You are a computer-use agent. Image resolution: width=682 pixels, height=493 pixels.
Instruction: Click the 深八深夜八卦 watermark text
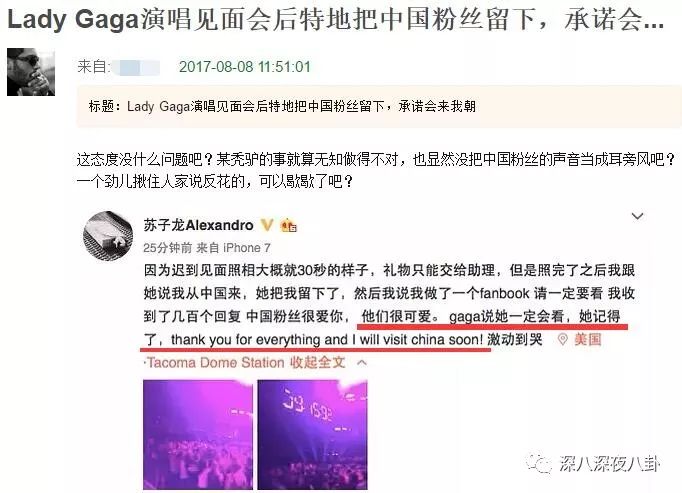click(610, 464)
